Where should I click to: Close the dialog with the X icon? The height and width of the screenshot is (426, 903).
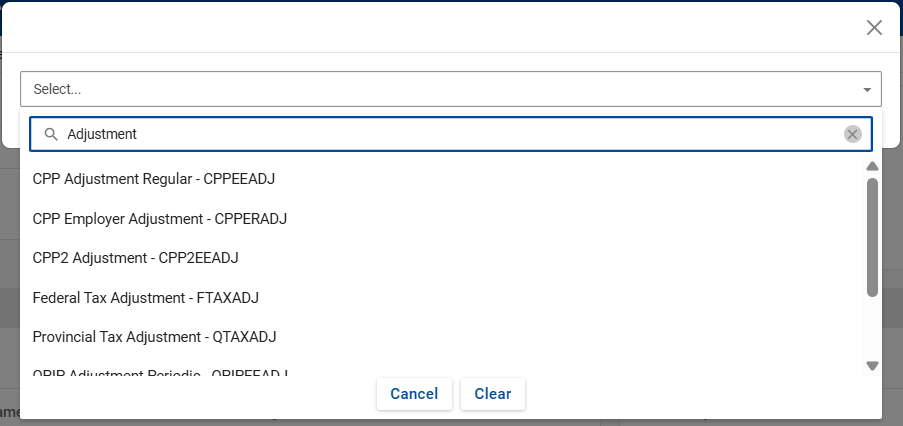click(x=874, y=28)
